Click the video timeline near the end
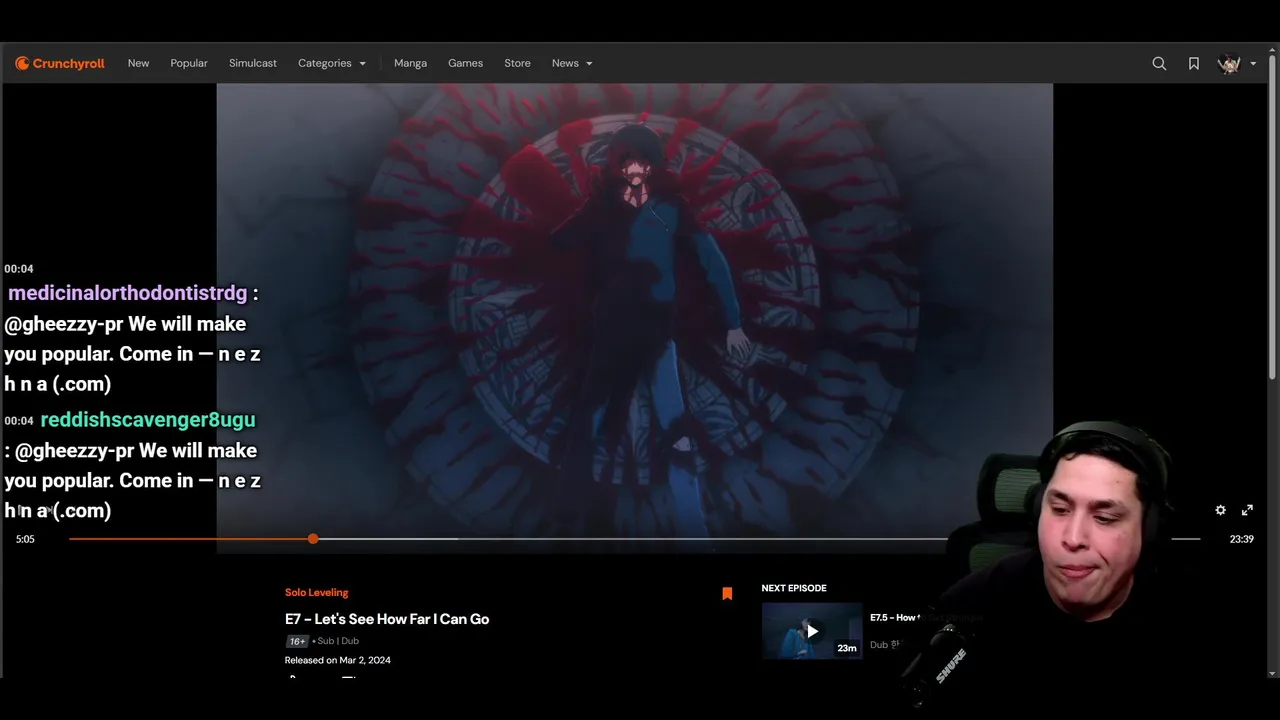 click(1185, 539)
